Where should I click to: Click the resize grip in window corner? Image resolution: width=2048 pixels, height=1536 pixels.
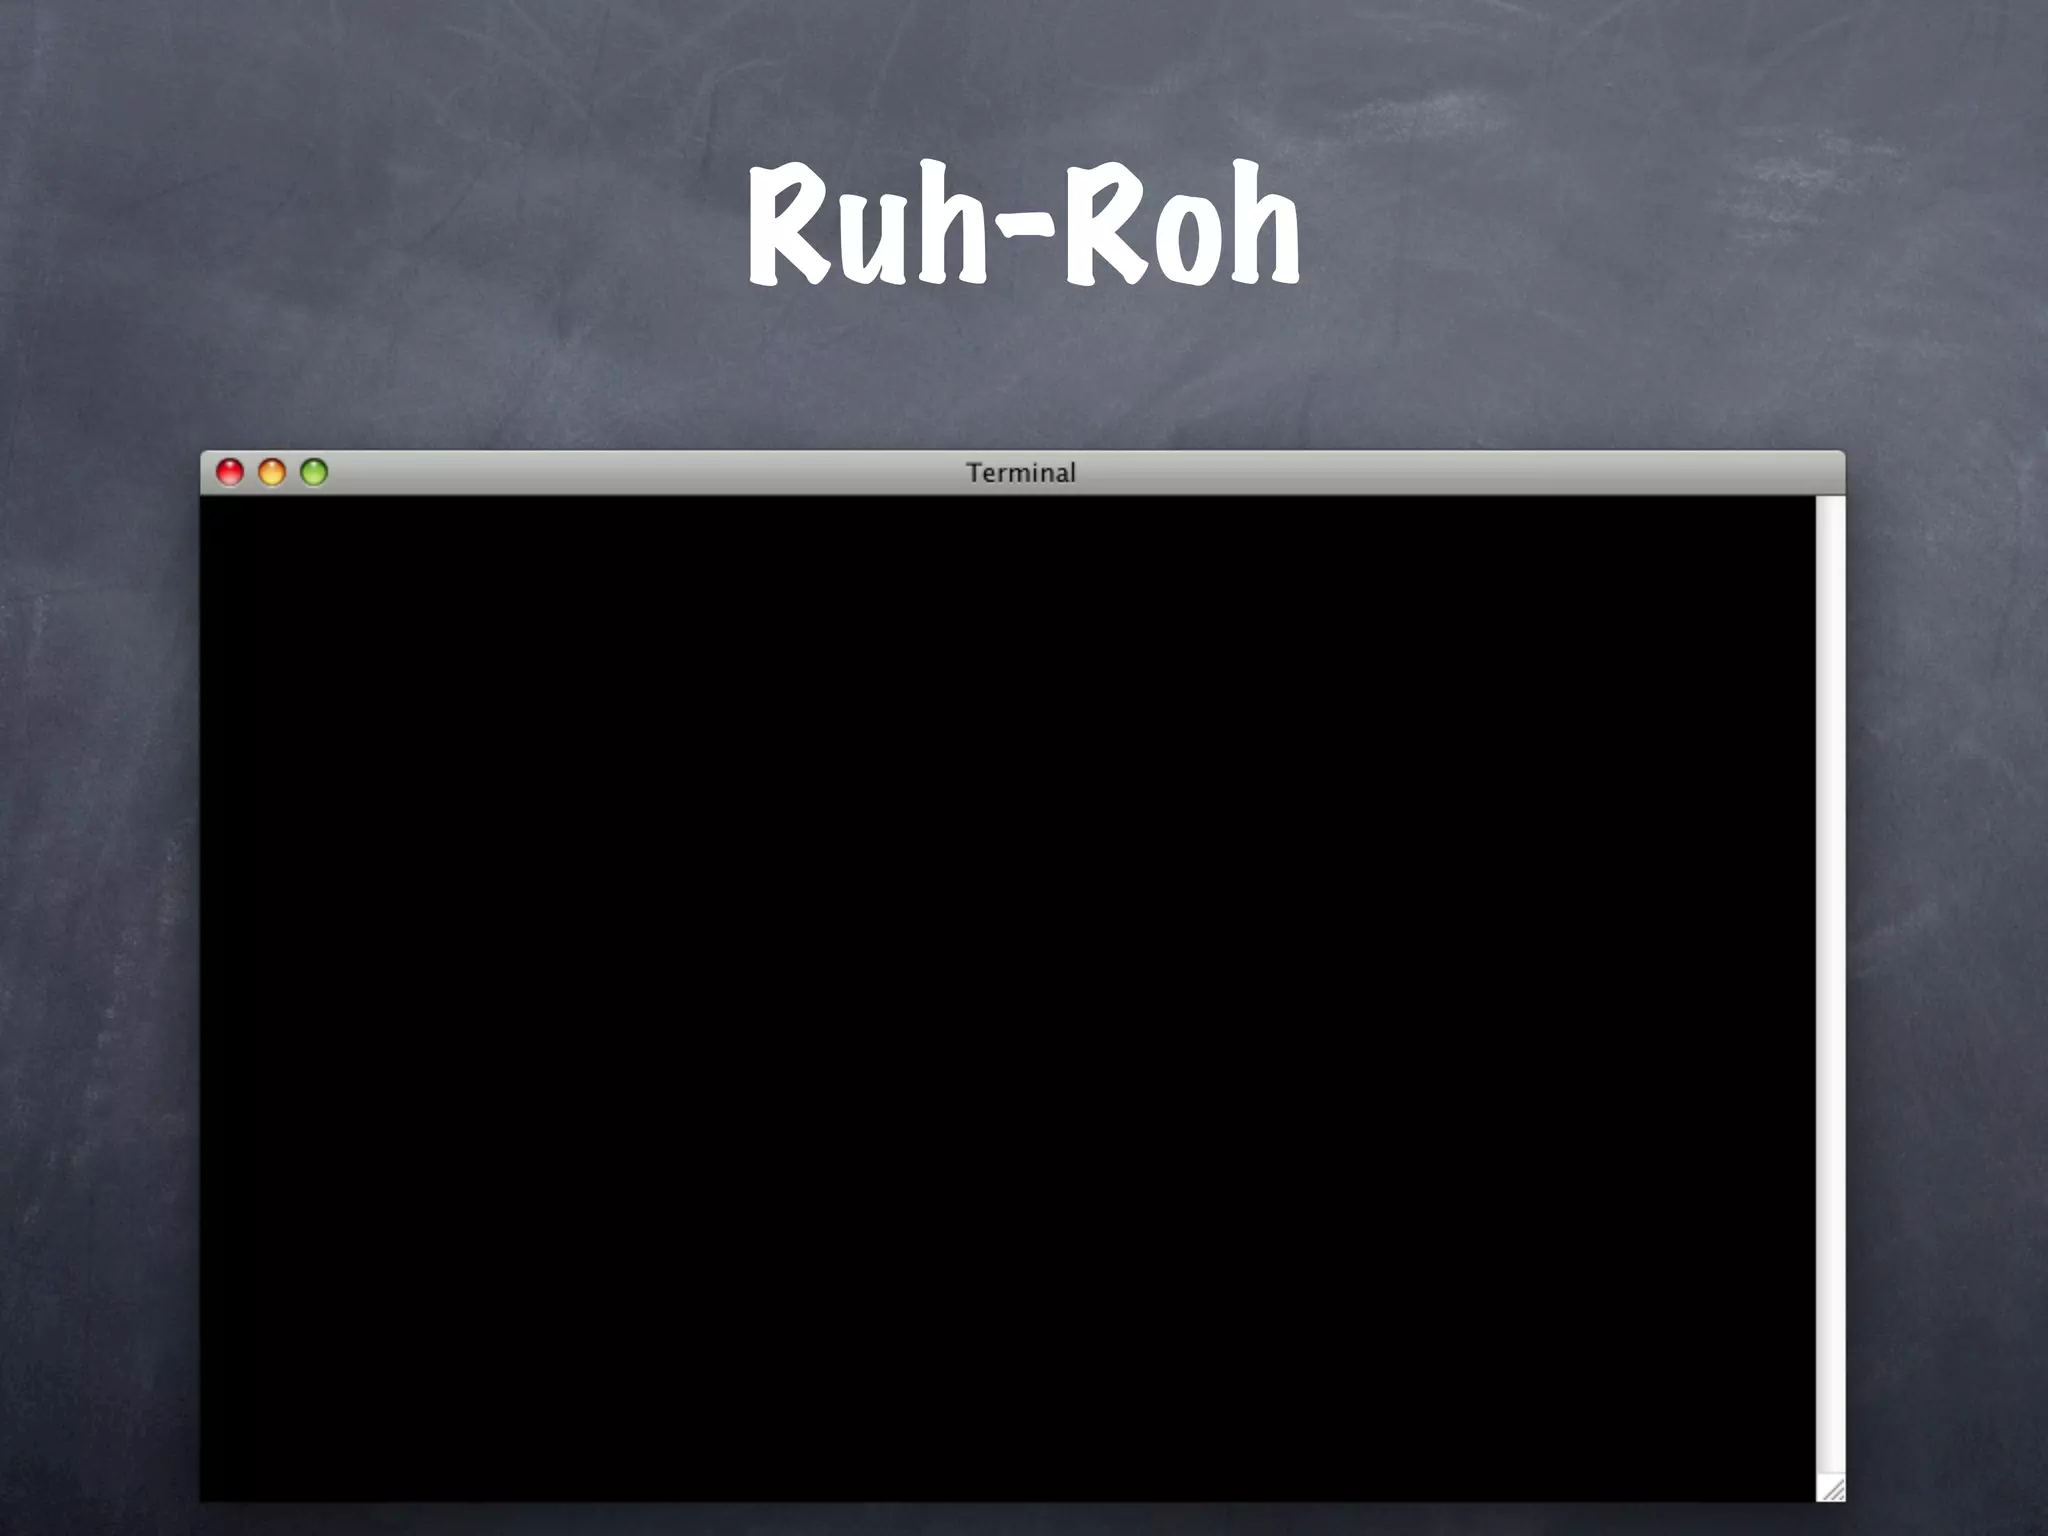click(1832, 1489)
